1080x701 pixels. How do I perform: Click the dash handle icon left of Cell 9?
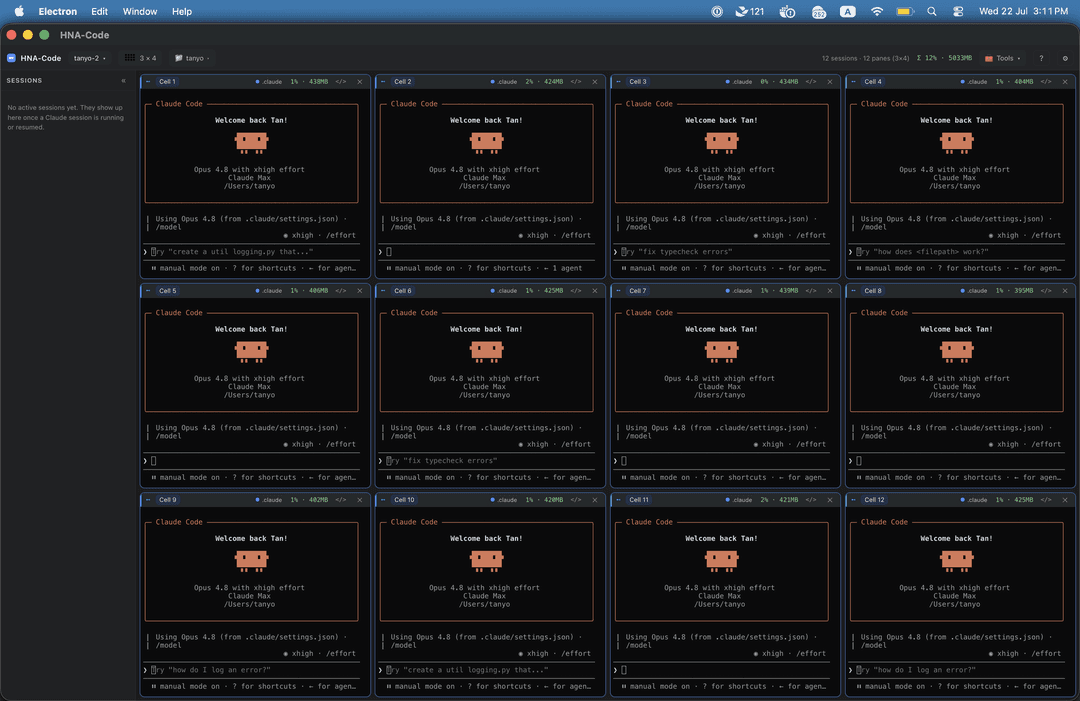point(148,500)
